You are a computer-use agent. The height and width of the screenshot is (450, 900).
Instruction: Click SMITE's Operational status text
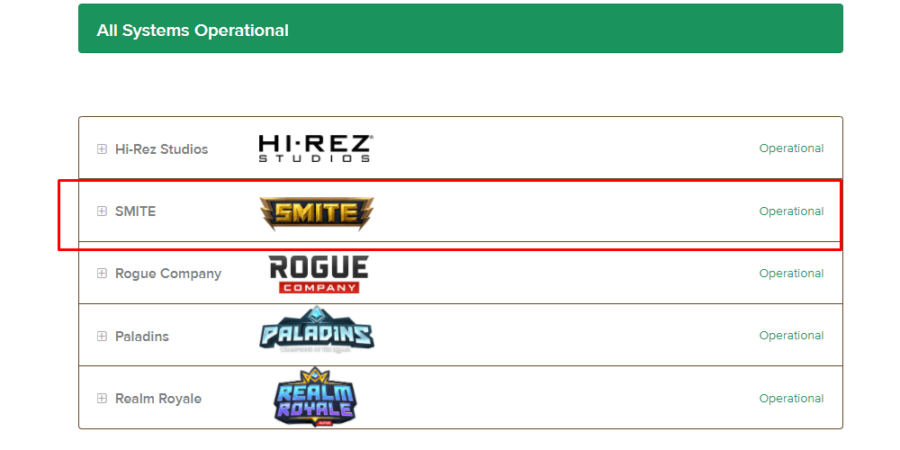(x=792, y=211)
